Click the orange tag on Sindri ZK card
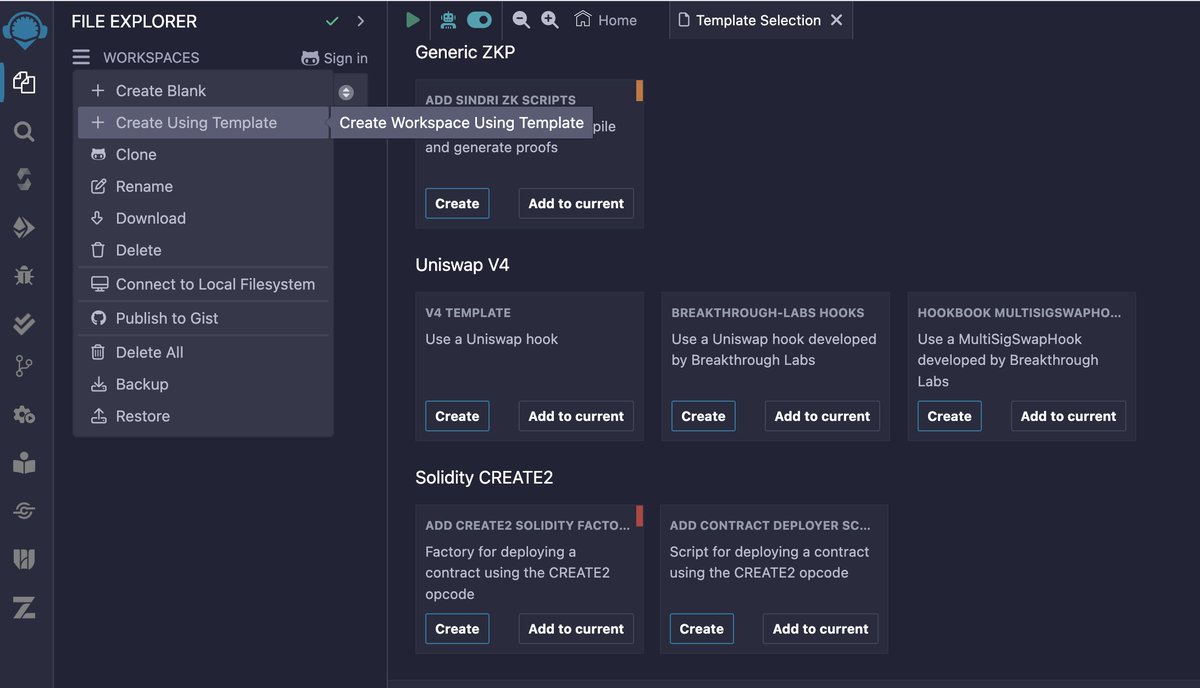The image size is (1200, 688). click(640, 91)
